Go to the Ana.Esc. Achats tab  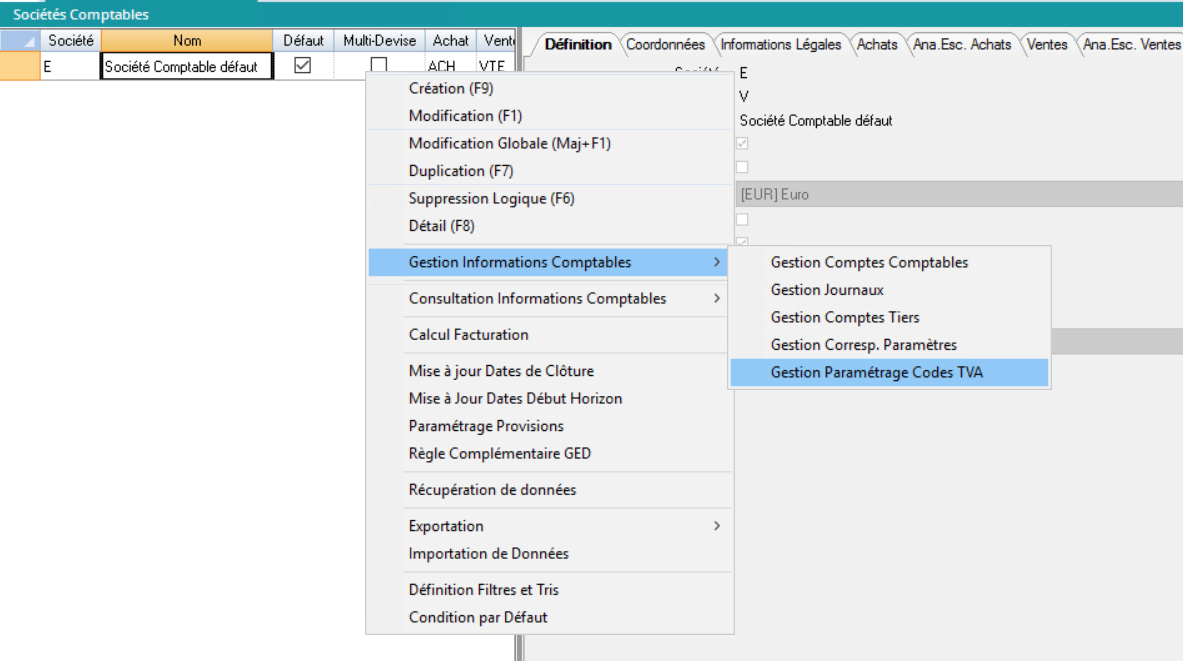point(962,44)
